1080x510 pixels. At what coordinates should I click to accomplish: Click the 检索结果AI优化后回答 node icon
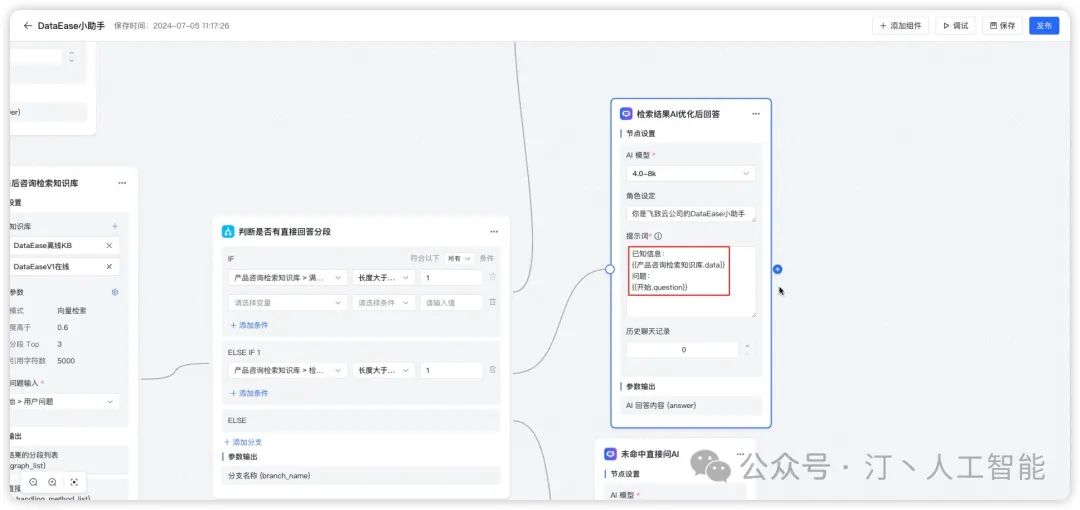(x=626, y=114)
